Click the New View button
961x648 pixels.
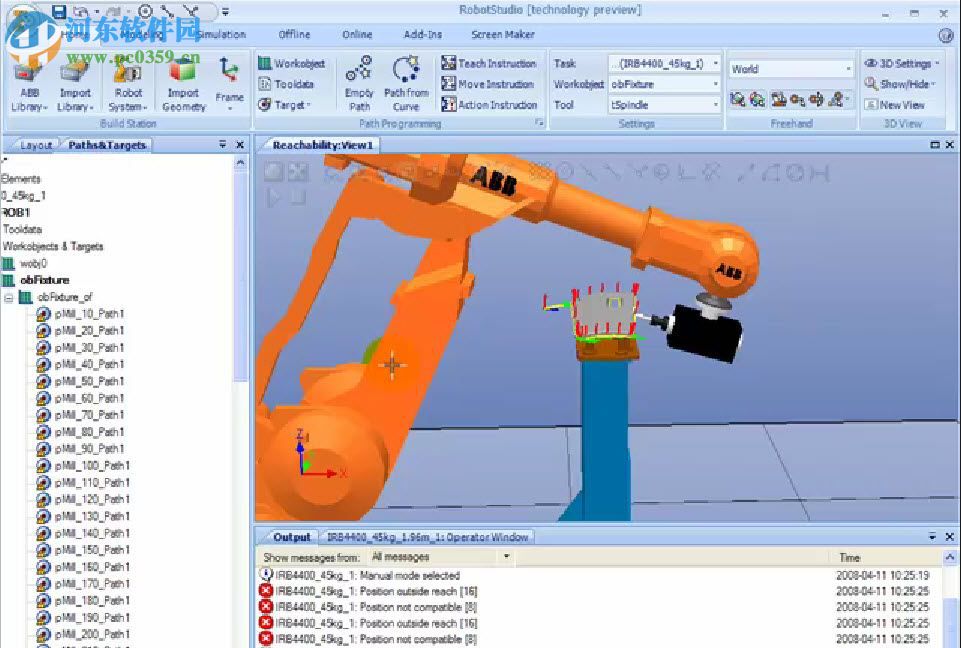click(899, 104)
